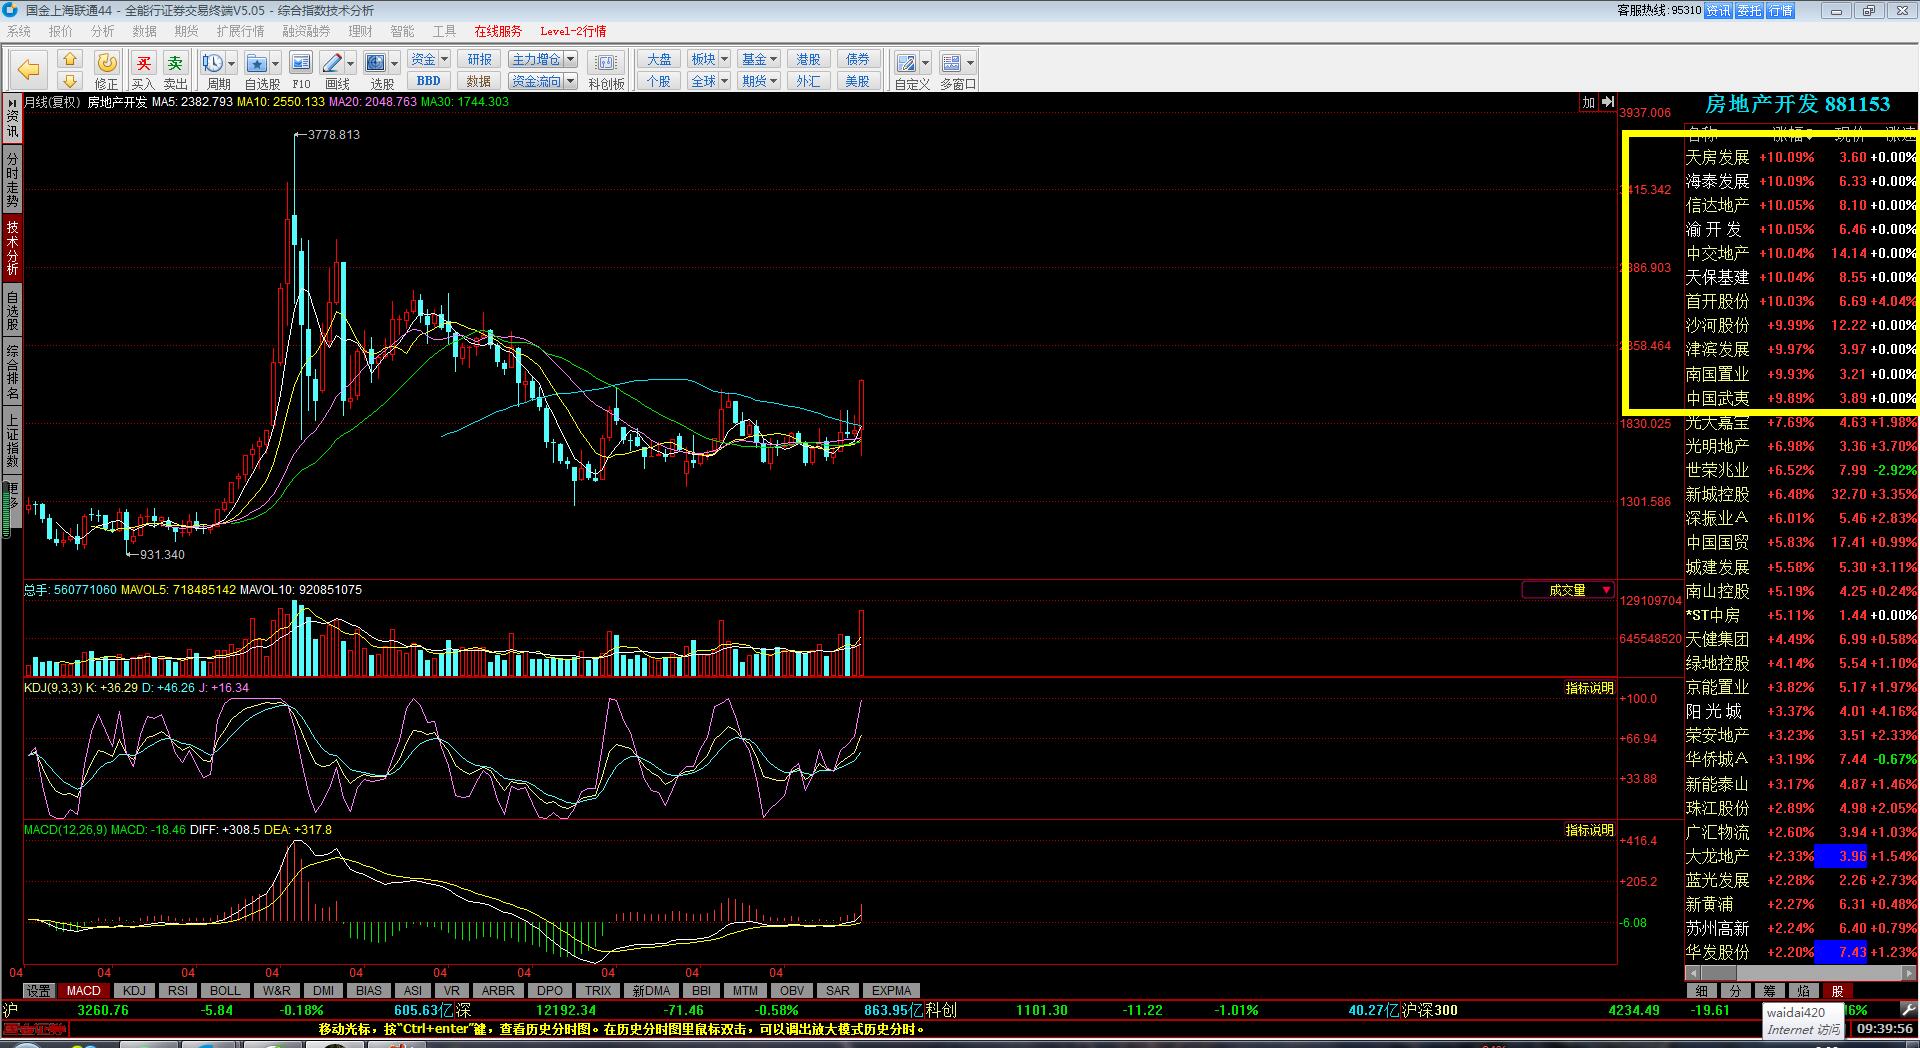Open KDJ 指标说明 indicator description
The image size is (1920, 1048).
(1589, 688)
